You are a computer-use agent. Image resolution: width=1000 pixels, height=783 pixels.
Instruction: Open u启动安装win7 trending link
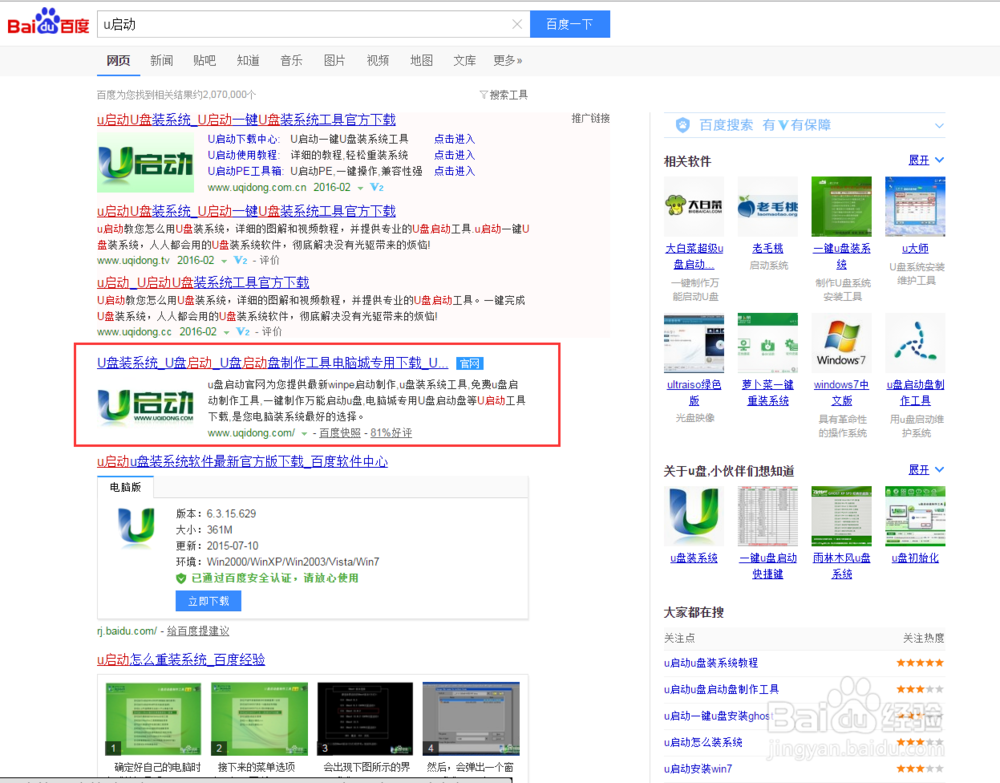[698, 769]
